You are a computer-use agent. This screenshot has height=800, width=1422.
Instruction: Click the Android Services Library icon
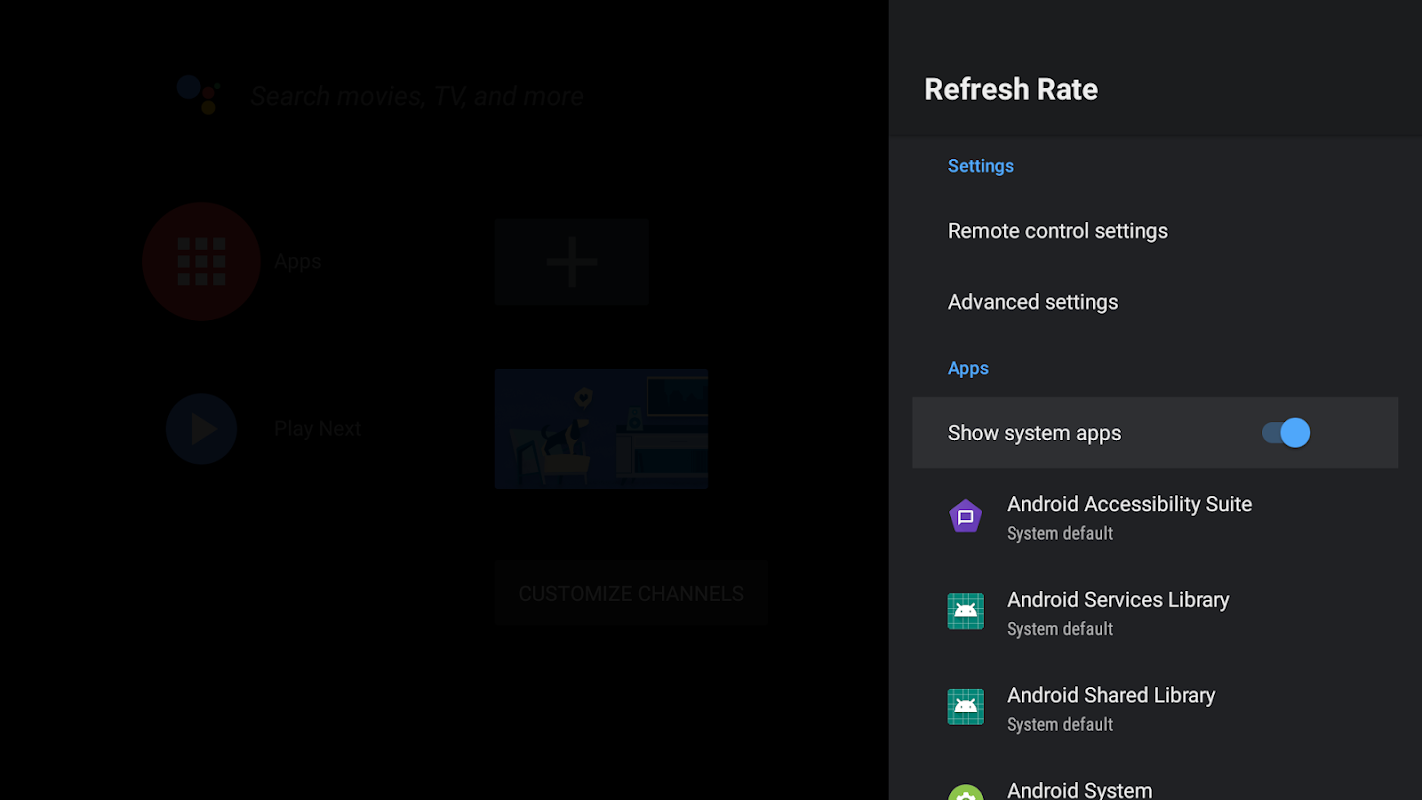click(965, 611)
